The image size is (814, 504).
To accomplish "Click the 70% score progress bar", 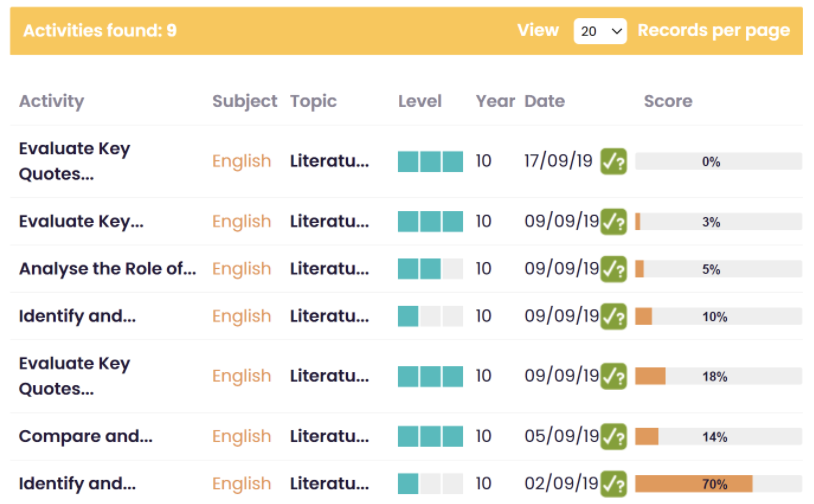I will pos(718,484).
